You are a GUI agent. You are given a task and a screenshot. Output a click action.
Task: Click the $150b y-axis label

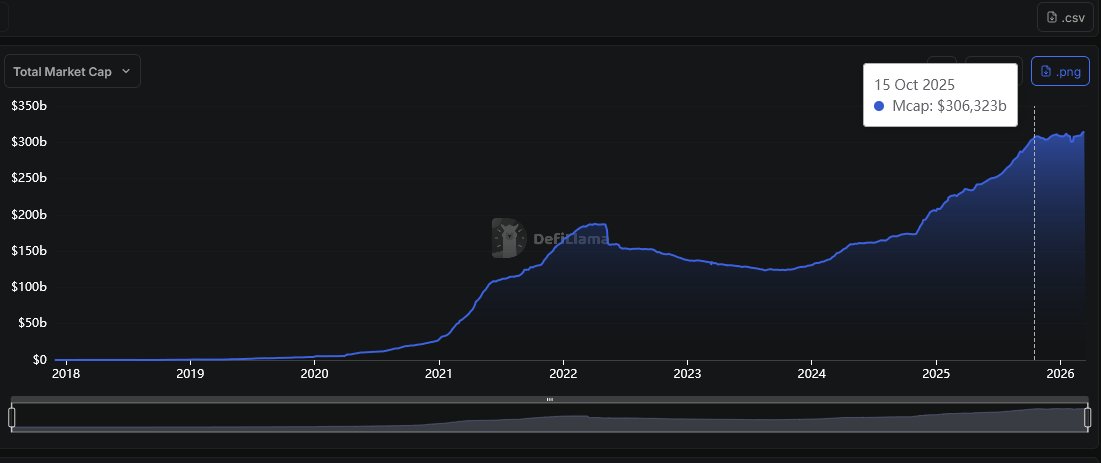pos(29,251)
